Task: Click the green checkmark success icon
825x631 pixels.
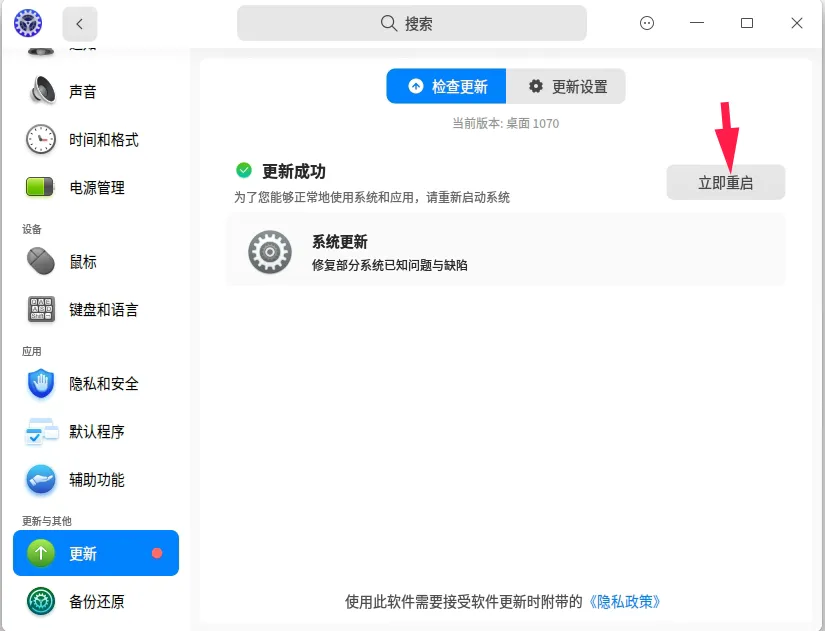Action: point(244,170)
